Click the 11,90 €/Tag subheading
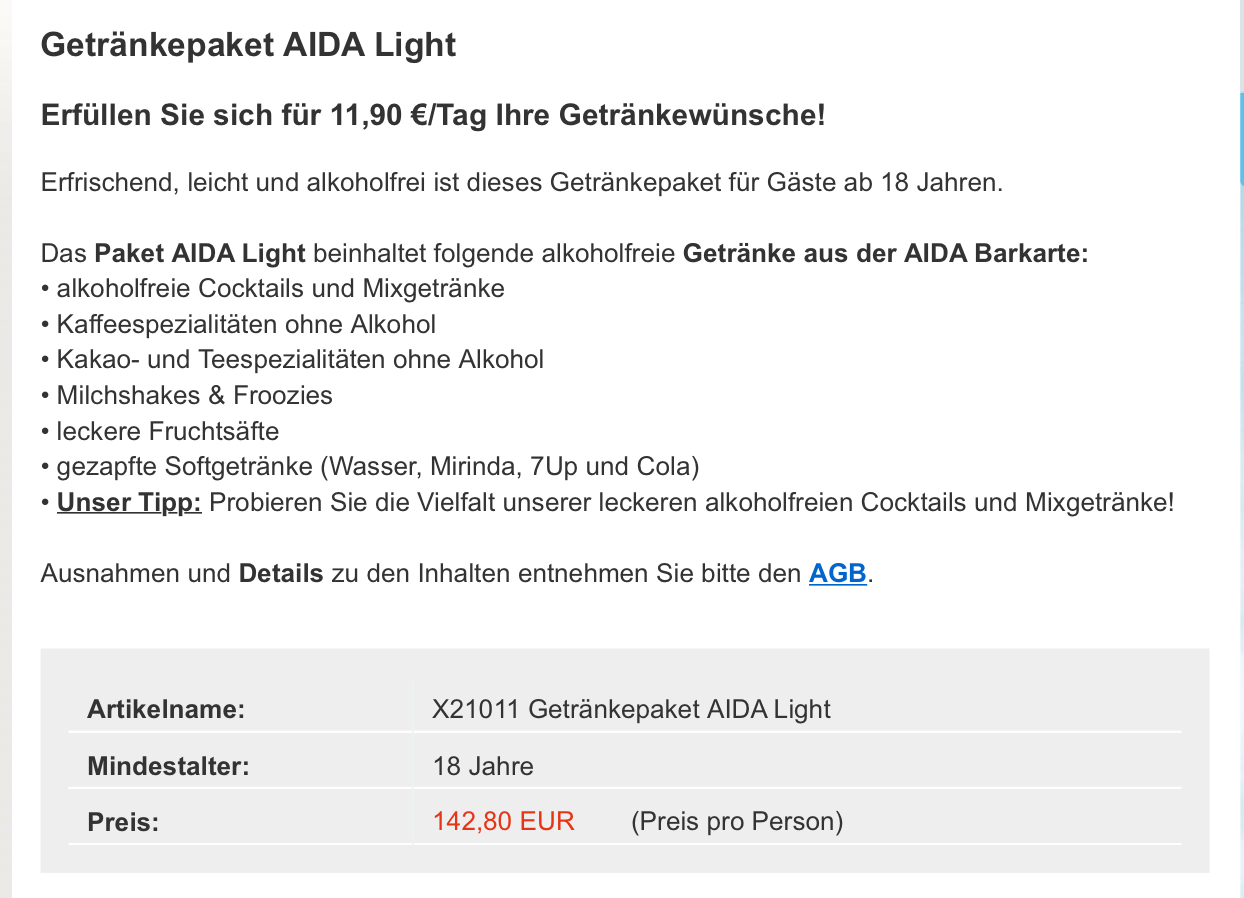The width and height of the screenshot is (1244, 898). pyautogui.click(x=433, y=115)
